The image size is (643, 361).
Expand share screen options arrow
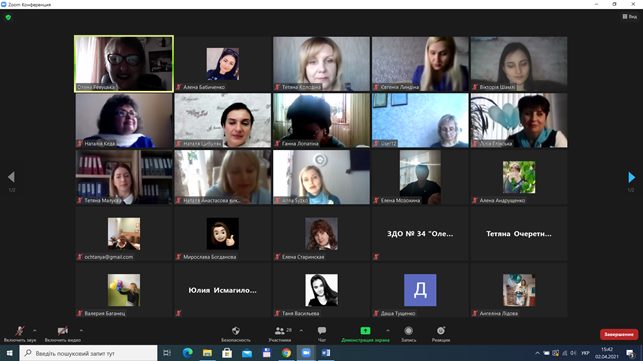388,330
